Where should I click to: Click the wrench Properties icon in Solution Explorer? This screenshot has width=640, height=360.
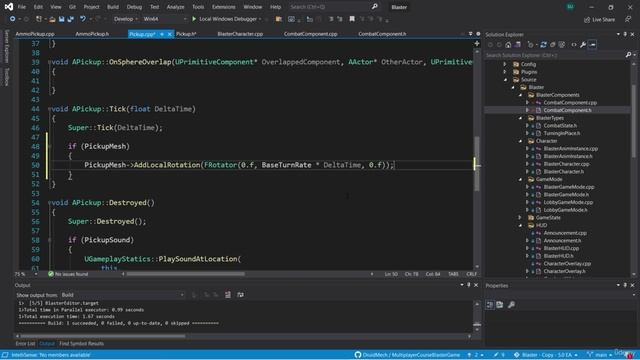tap(583, 45)
